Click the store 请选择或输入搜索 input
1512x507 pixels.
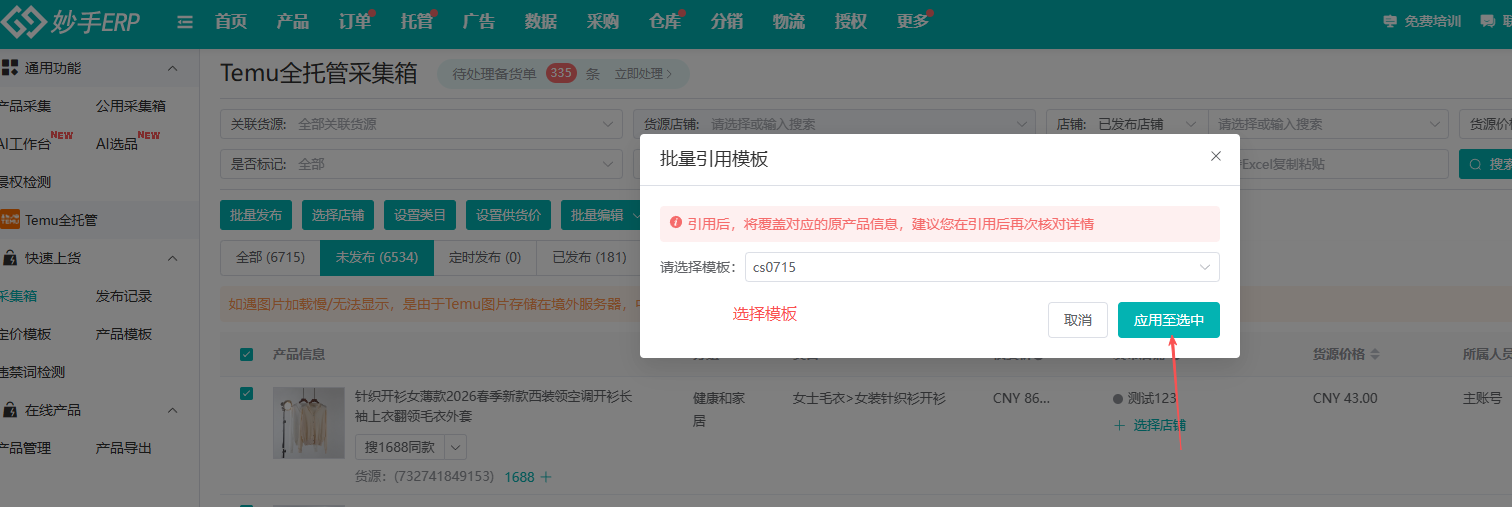point(1328,124)
